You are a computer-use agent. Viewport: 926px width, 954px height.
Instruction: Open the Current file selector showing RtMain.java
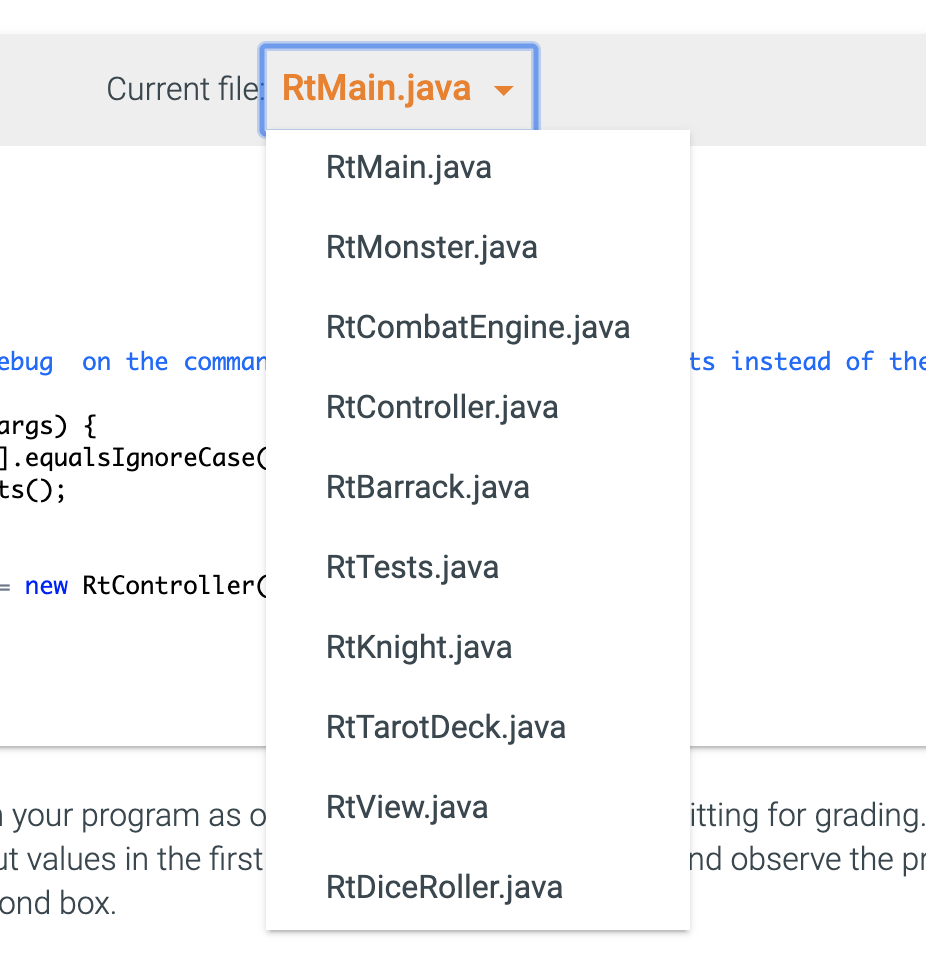pyautogui.click(x=398, y=89)
